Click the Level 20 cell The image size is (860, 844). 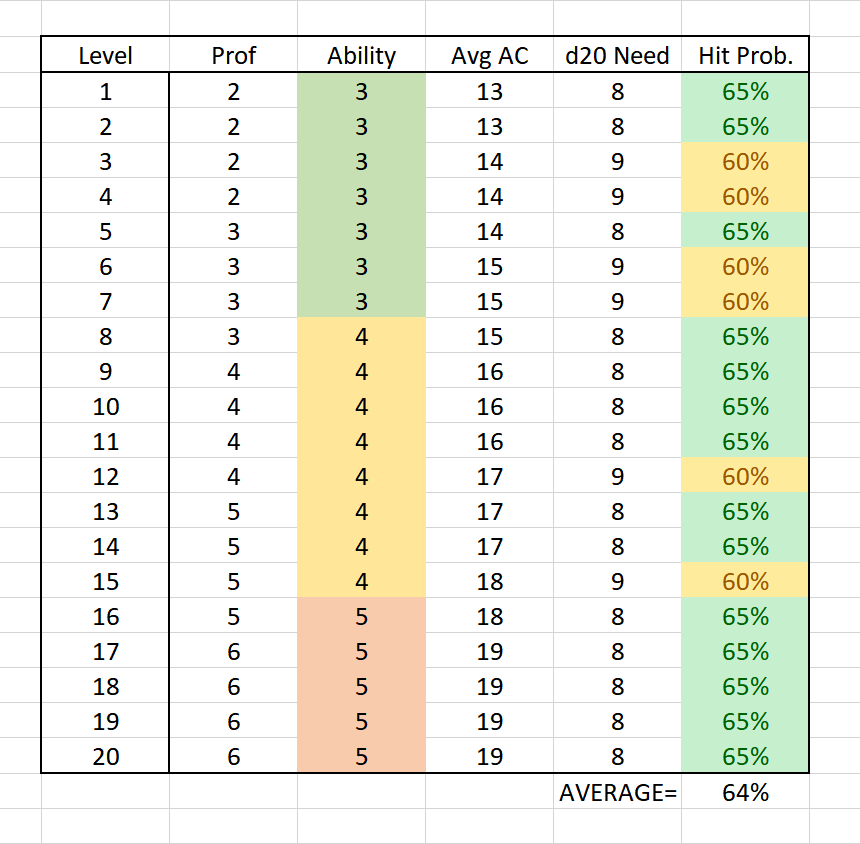click(x=105, y=756)
